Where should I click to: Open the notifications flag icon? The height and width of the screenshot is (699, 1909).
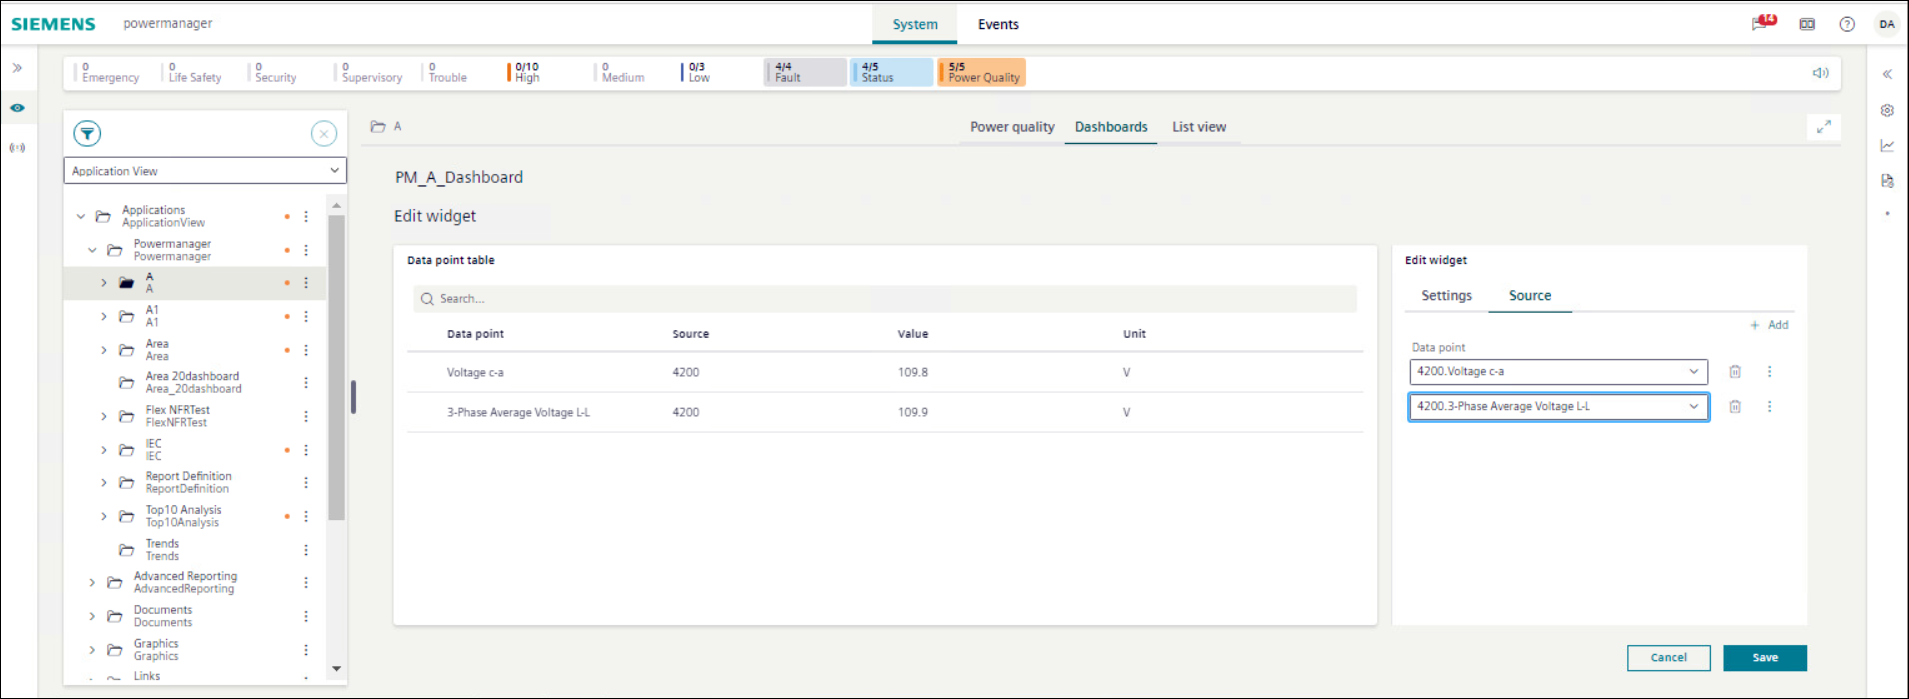pos(1763,23)
